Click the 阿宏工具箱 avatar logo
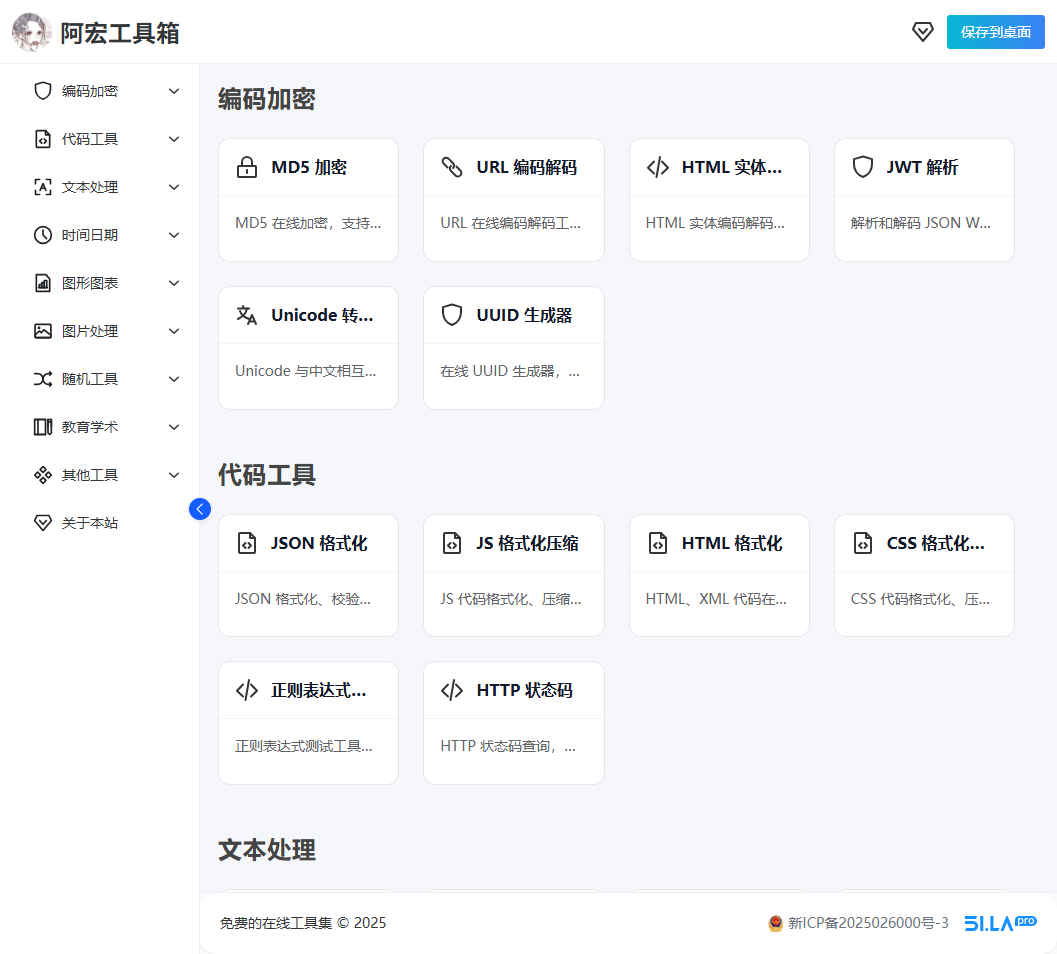The width and height of the screenshot is (1057, 954). point(31,32)
